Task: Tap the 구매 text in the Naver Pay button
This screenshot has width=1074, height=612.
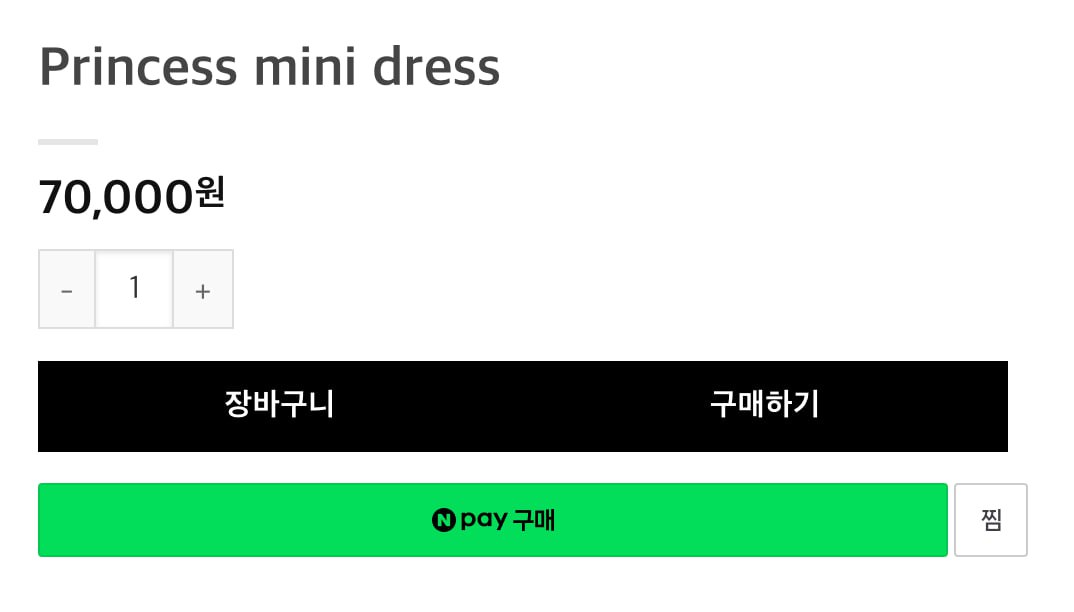Action: [x=534, y=521]
